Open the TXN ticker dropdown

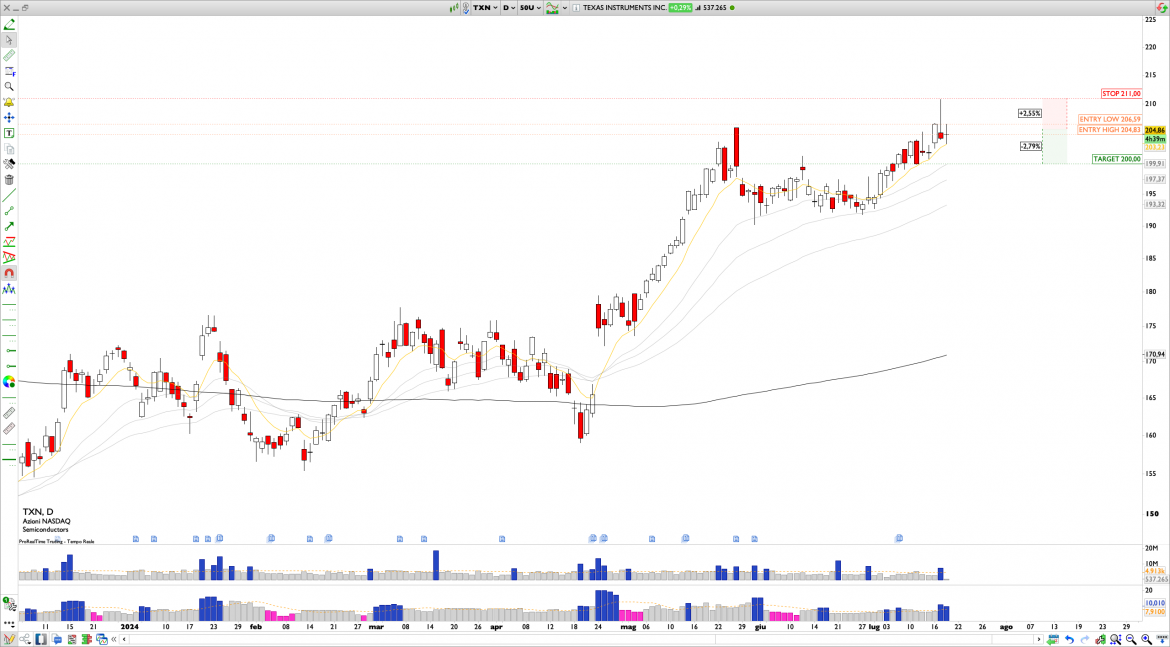pyautogui.click(x=484, y=7)
